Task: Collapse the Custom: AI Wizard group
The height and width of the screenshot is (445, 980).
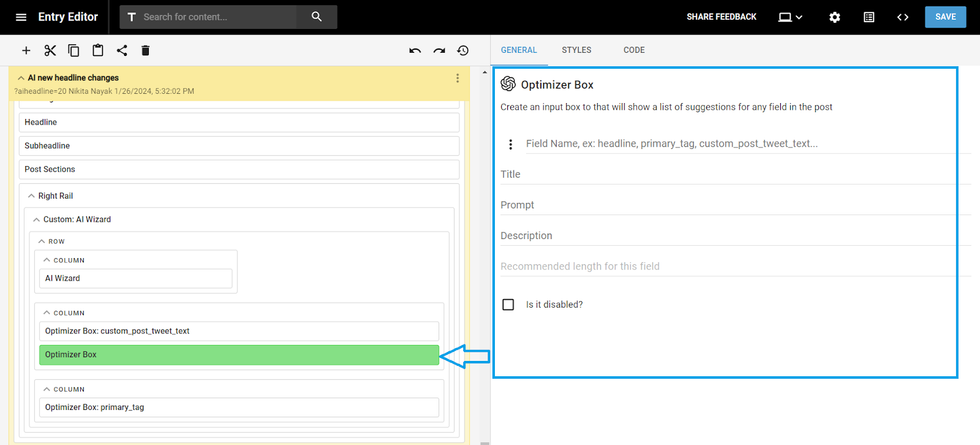Action: coord(36,219)
